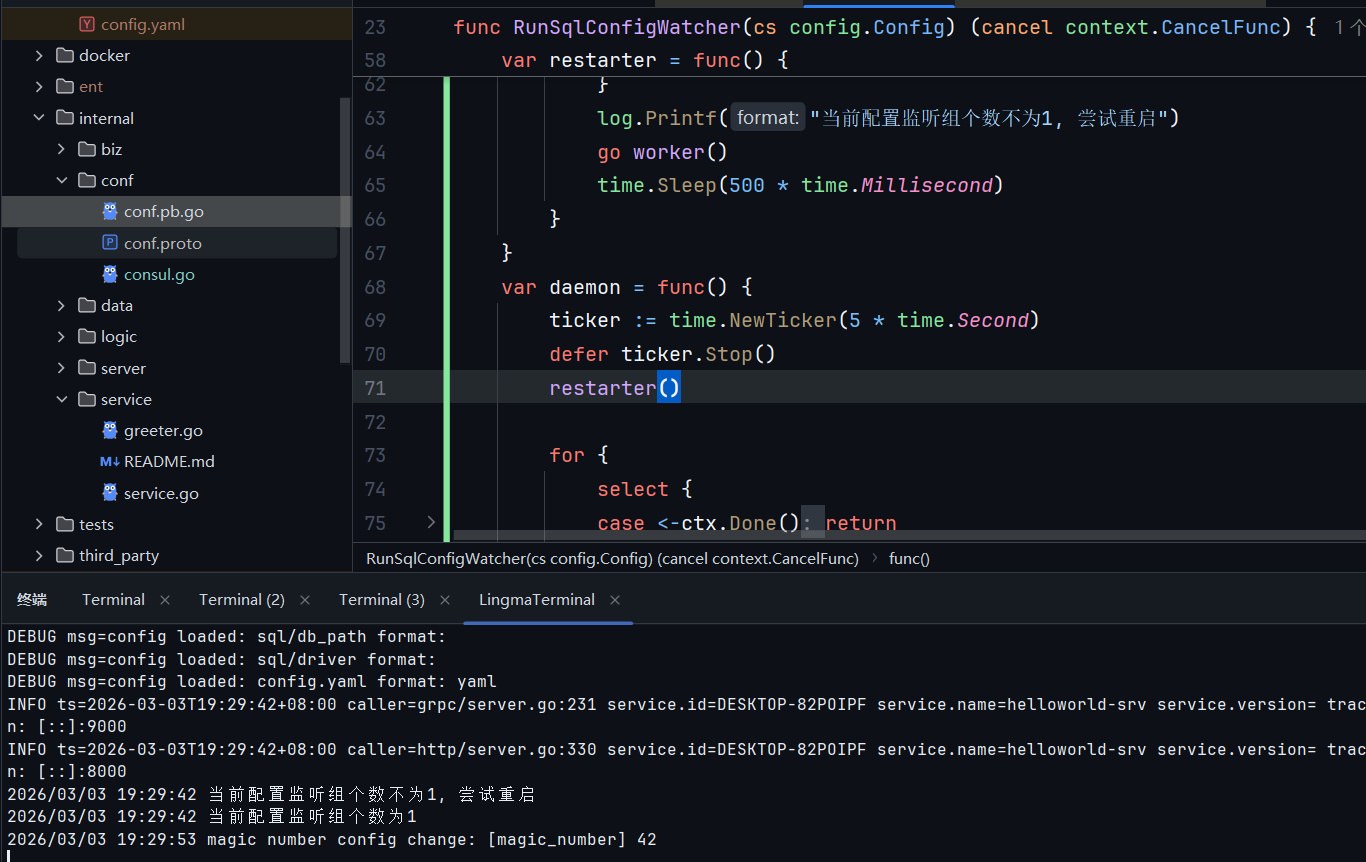Expand the docker folder chevron
The width and height of the screenshot is (1366, 862).
point(39,56)
